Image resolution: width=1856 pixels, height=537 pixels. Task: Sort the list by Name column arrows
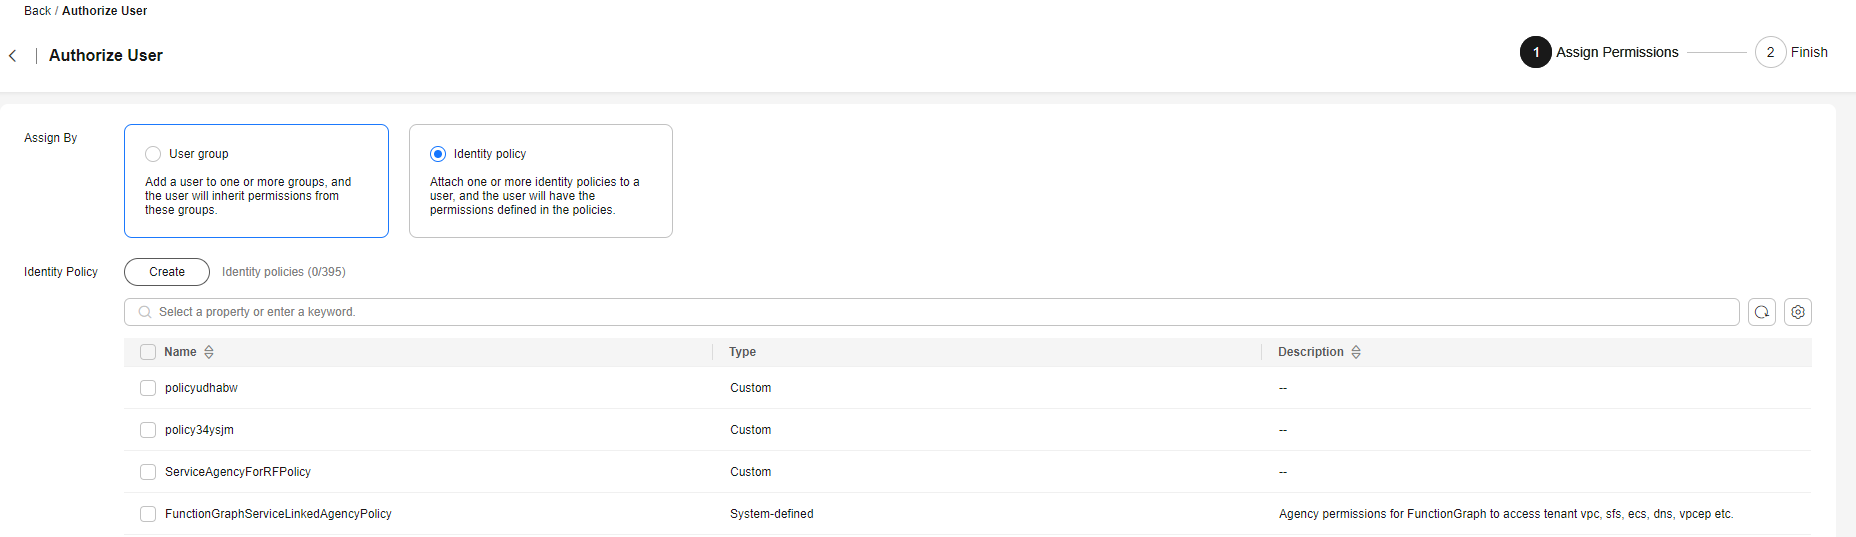(x=209, y=352)
